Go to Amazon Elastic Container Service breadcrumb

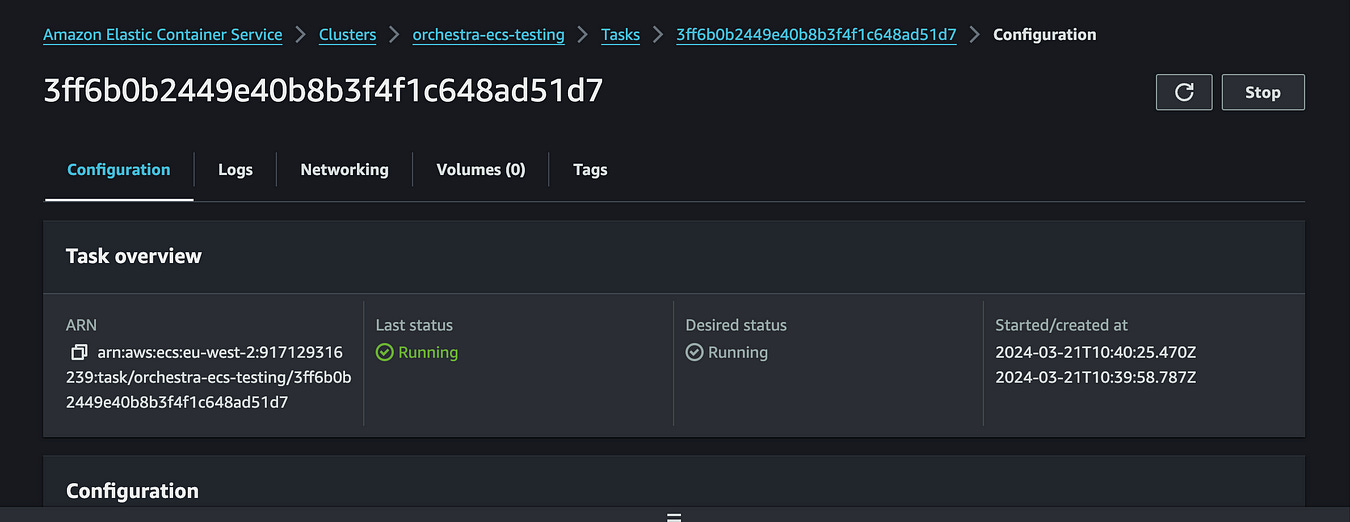[163, 35]
